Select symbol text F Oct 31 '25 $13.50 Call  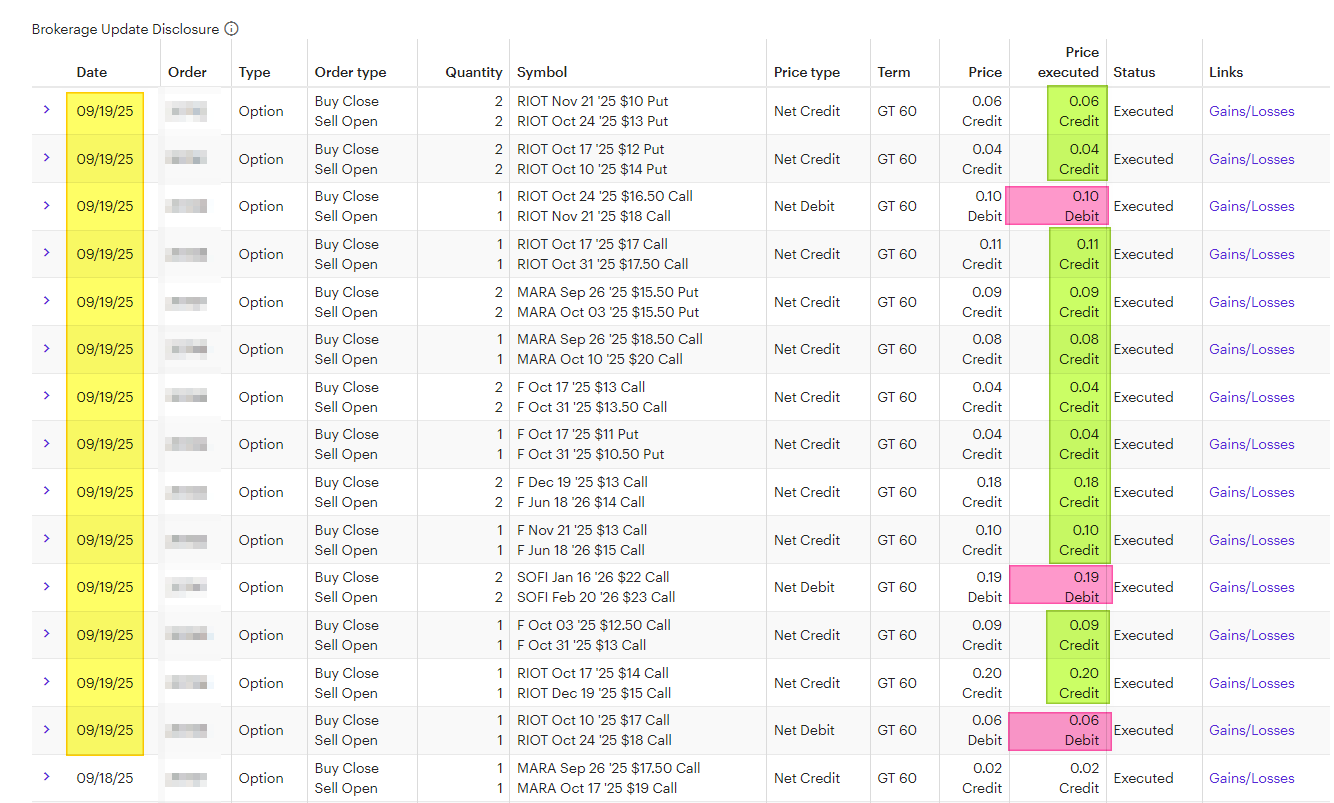click(592, 407)
